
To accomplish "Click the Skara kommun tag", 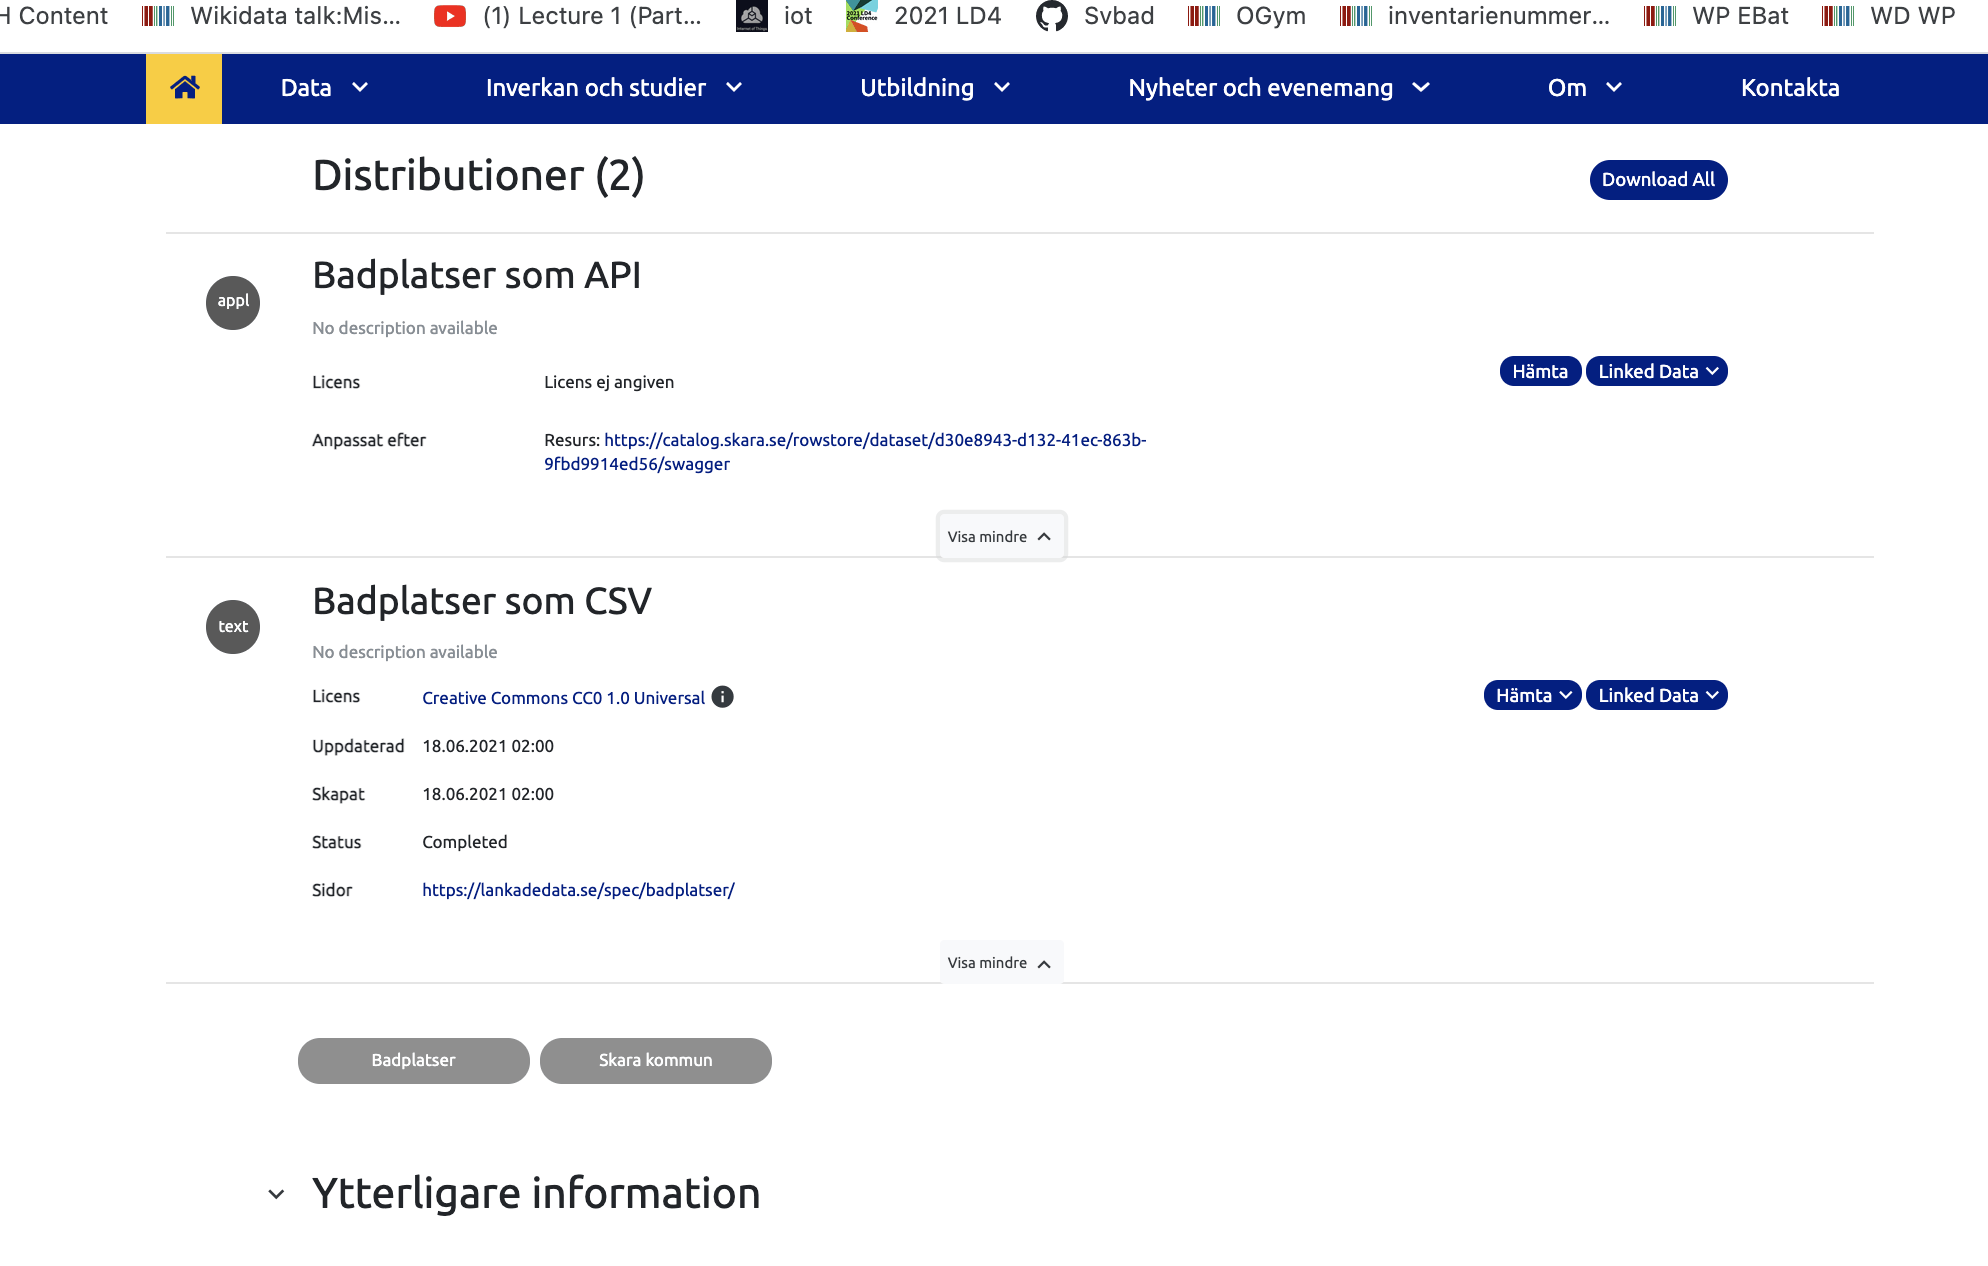I will click(x=655, y=1060).
